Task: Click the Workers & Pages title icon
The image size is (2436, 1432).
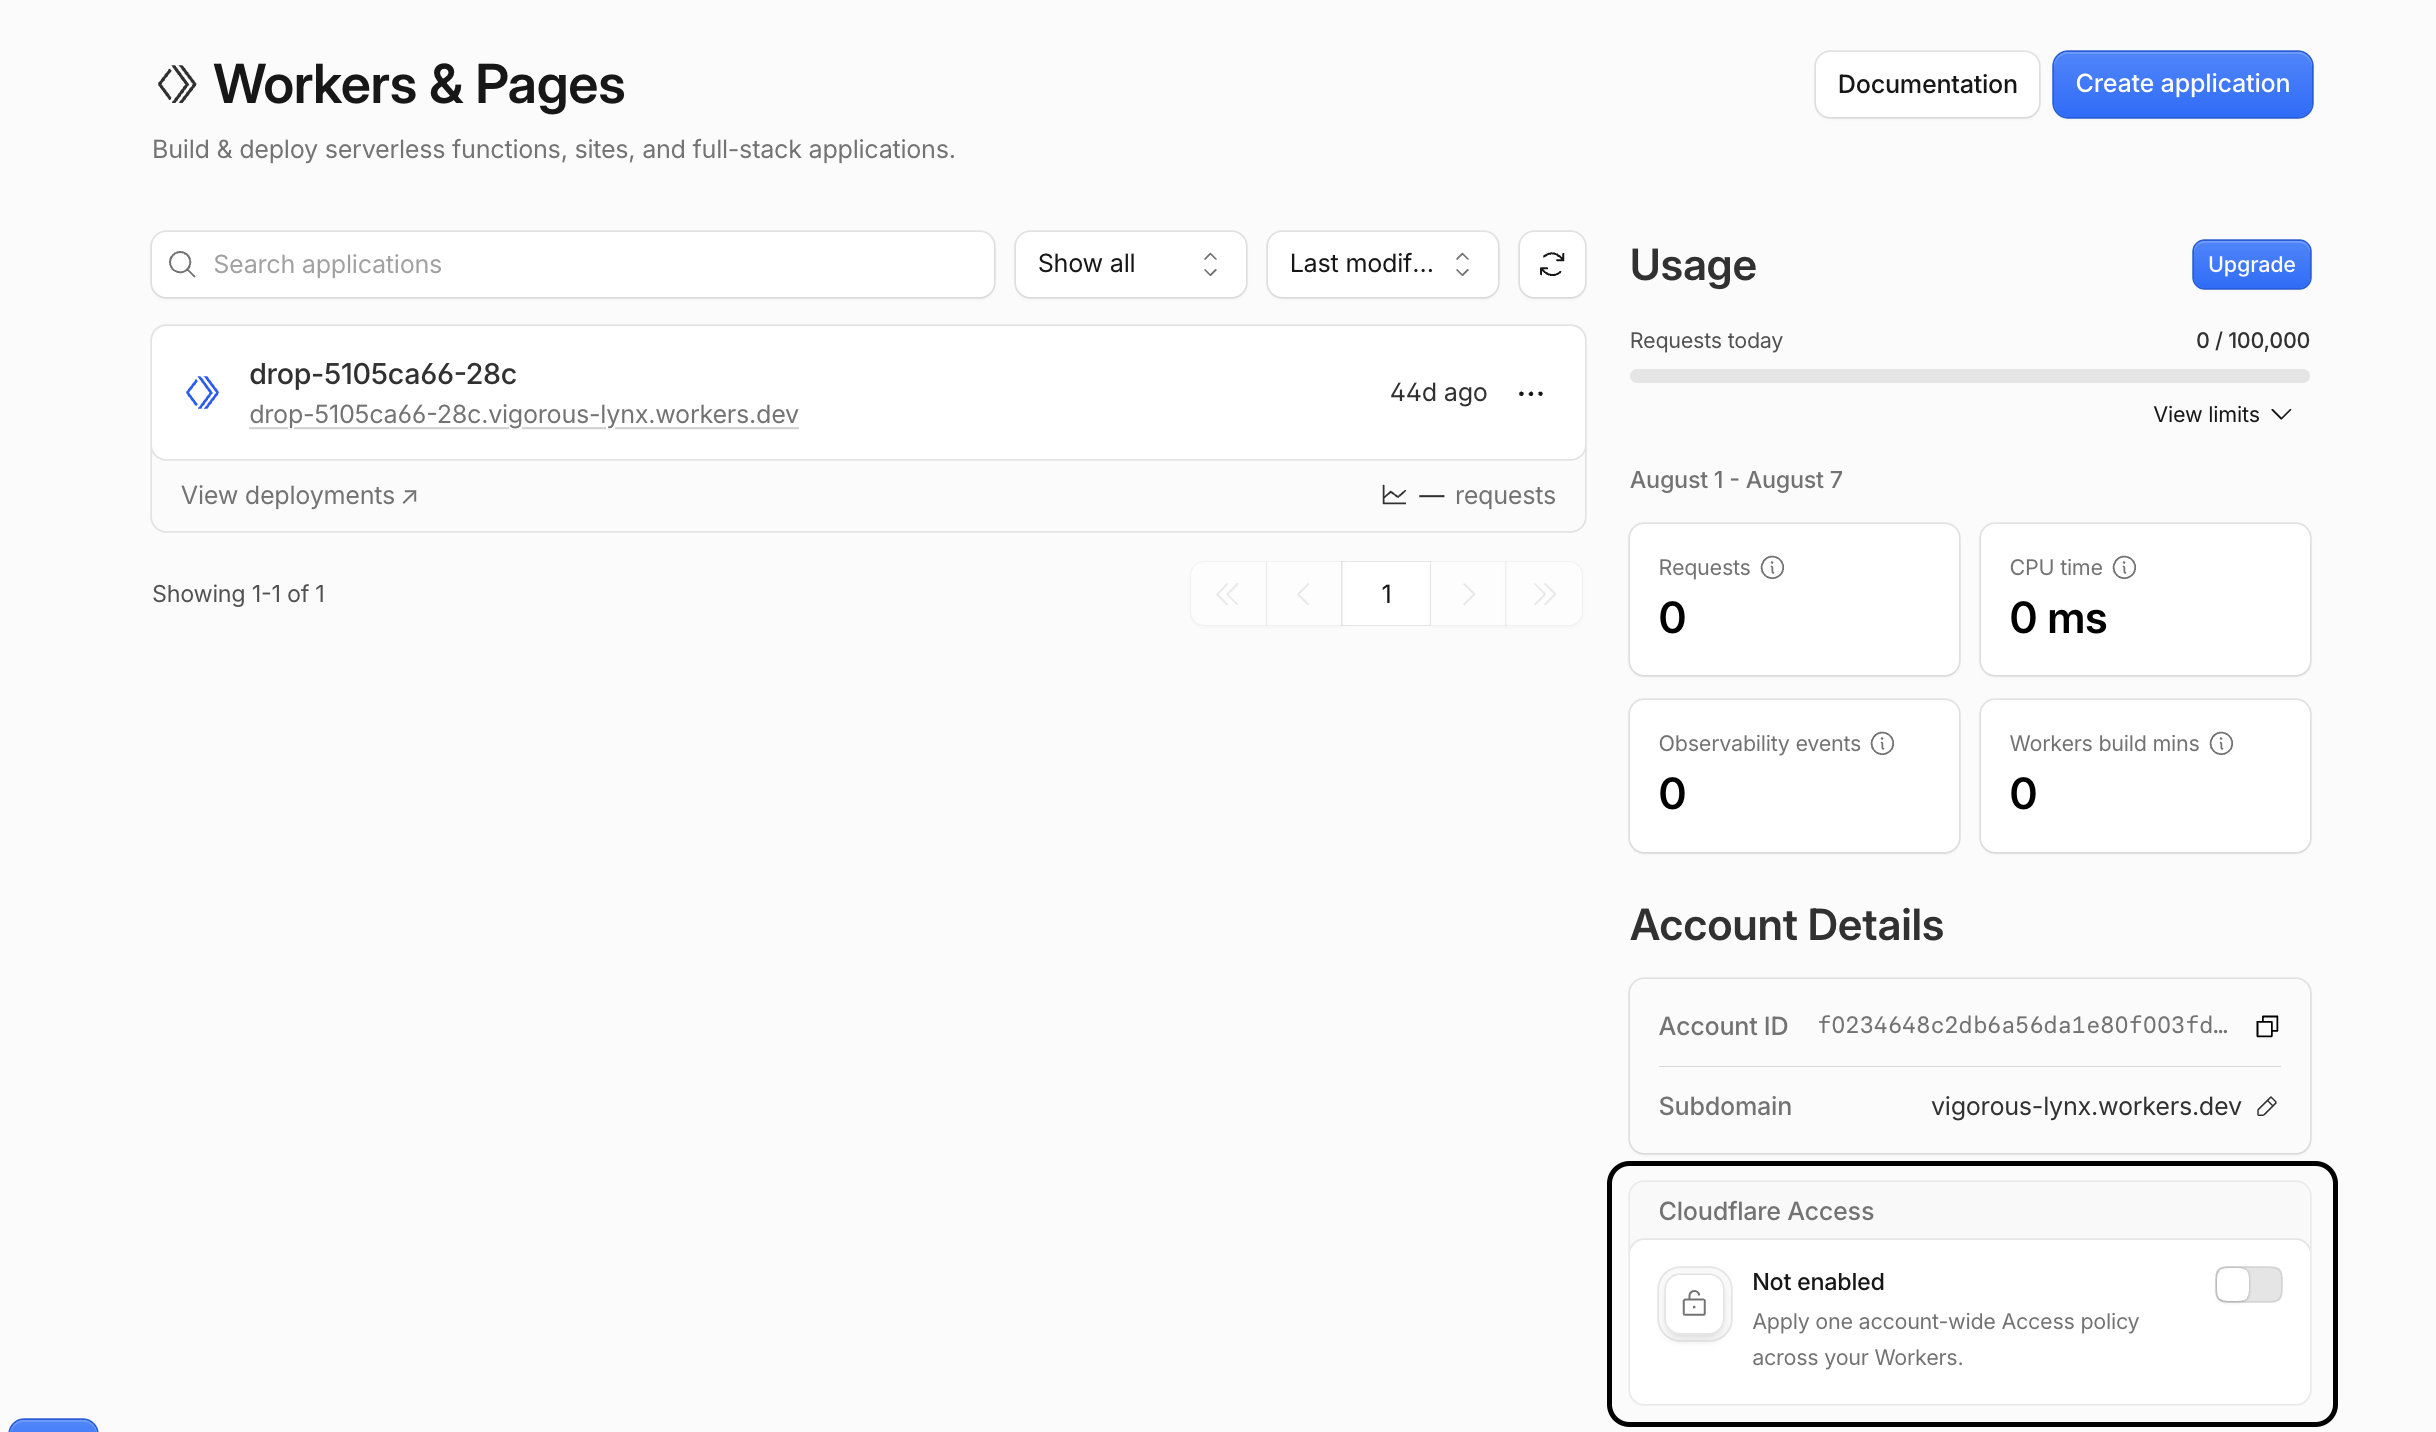Action: pyautogui.click(x=177, y=85)
